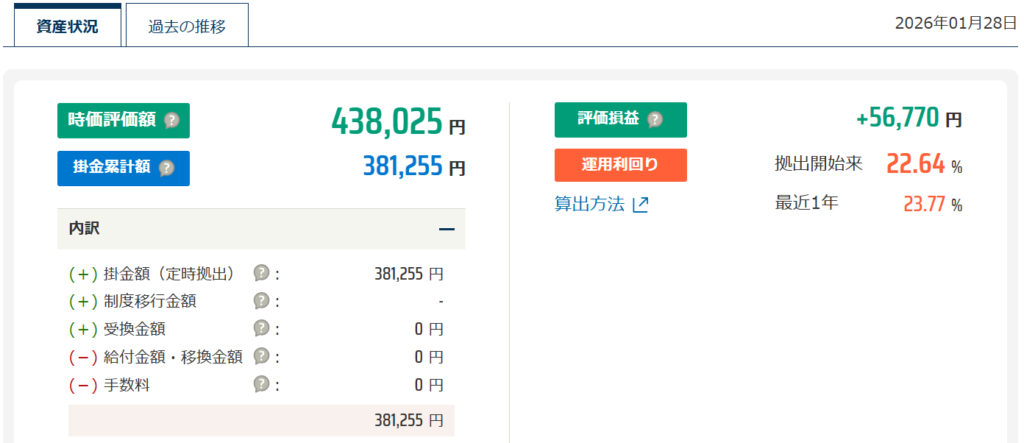Click the date 2026年01月28日
Viewport: 1024px width, 443px height.
coord(955,23)
